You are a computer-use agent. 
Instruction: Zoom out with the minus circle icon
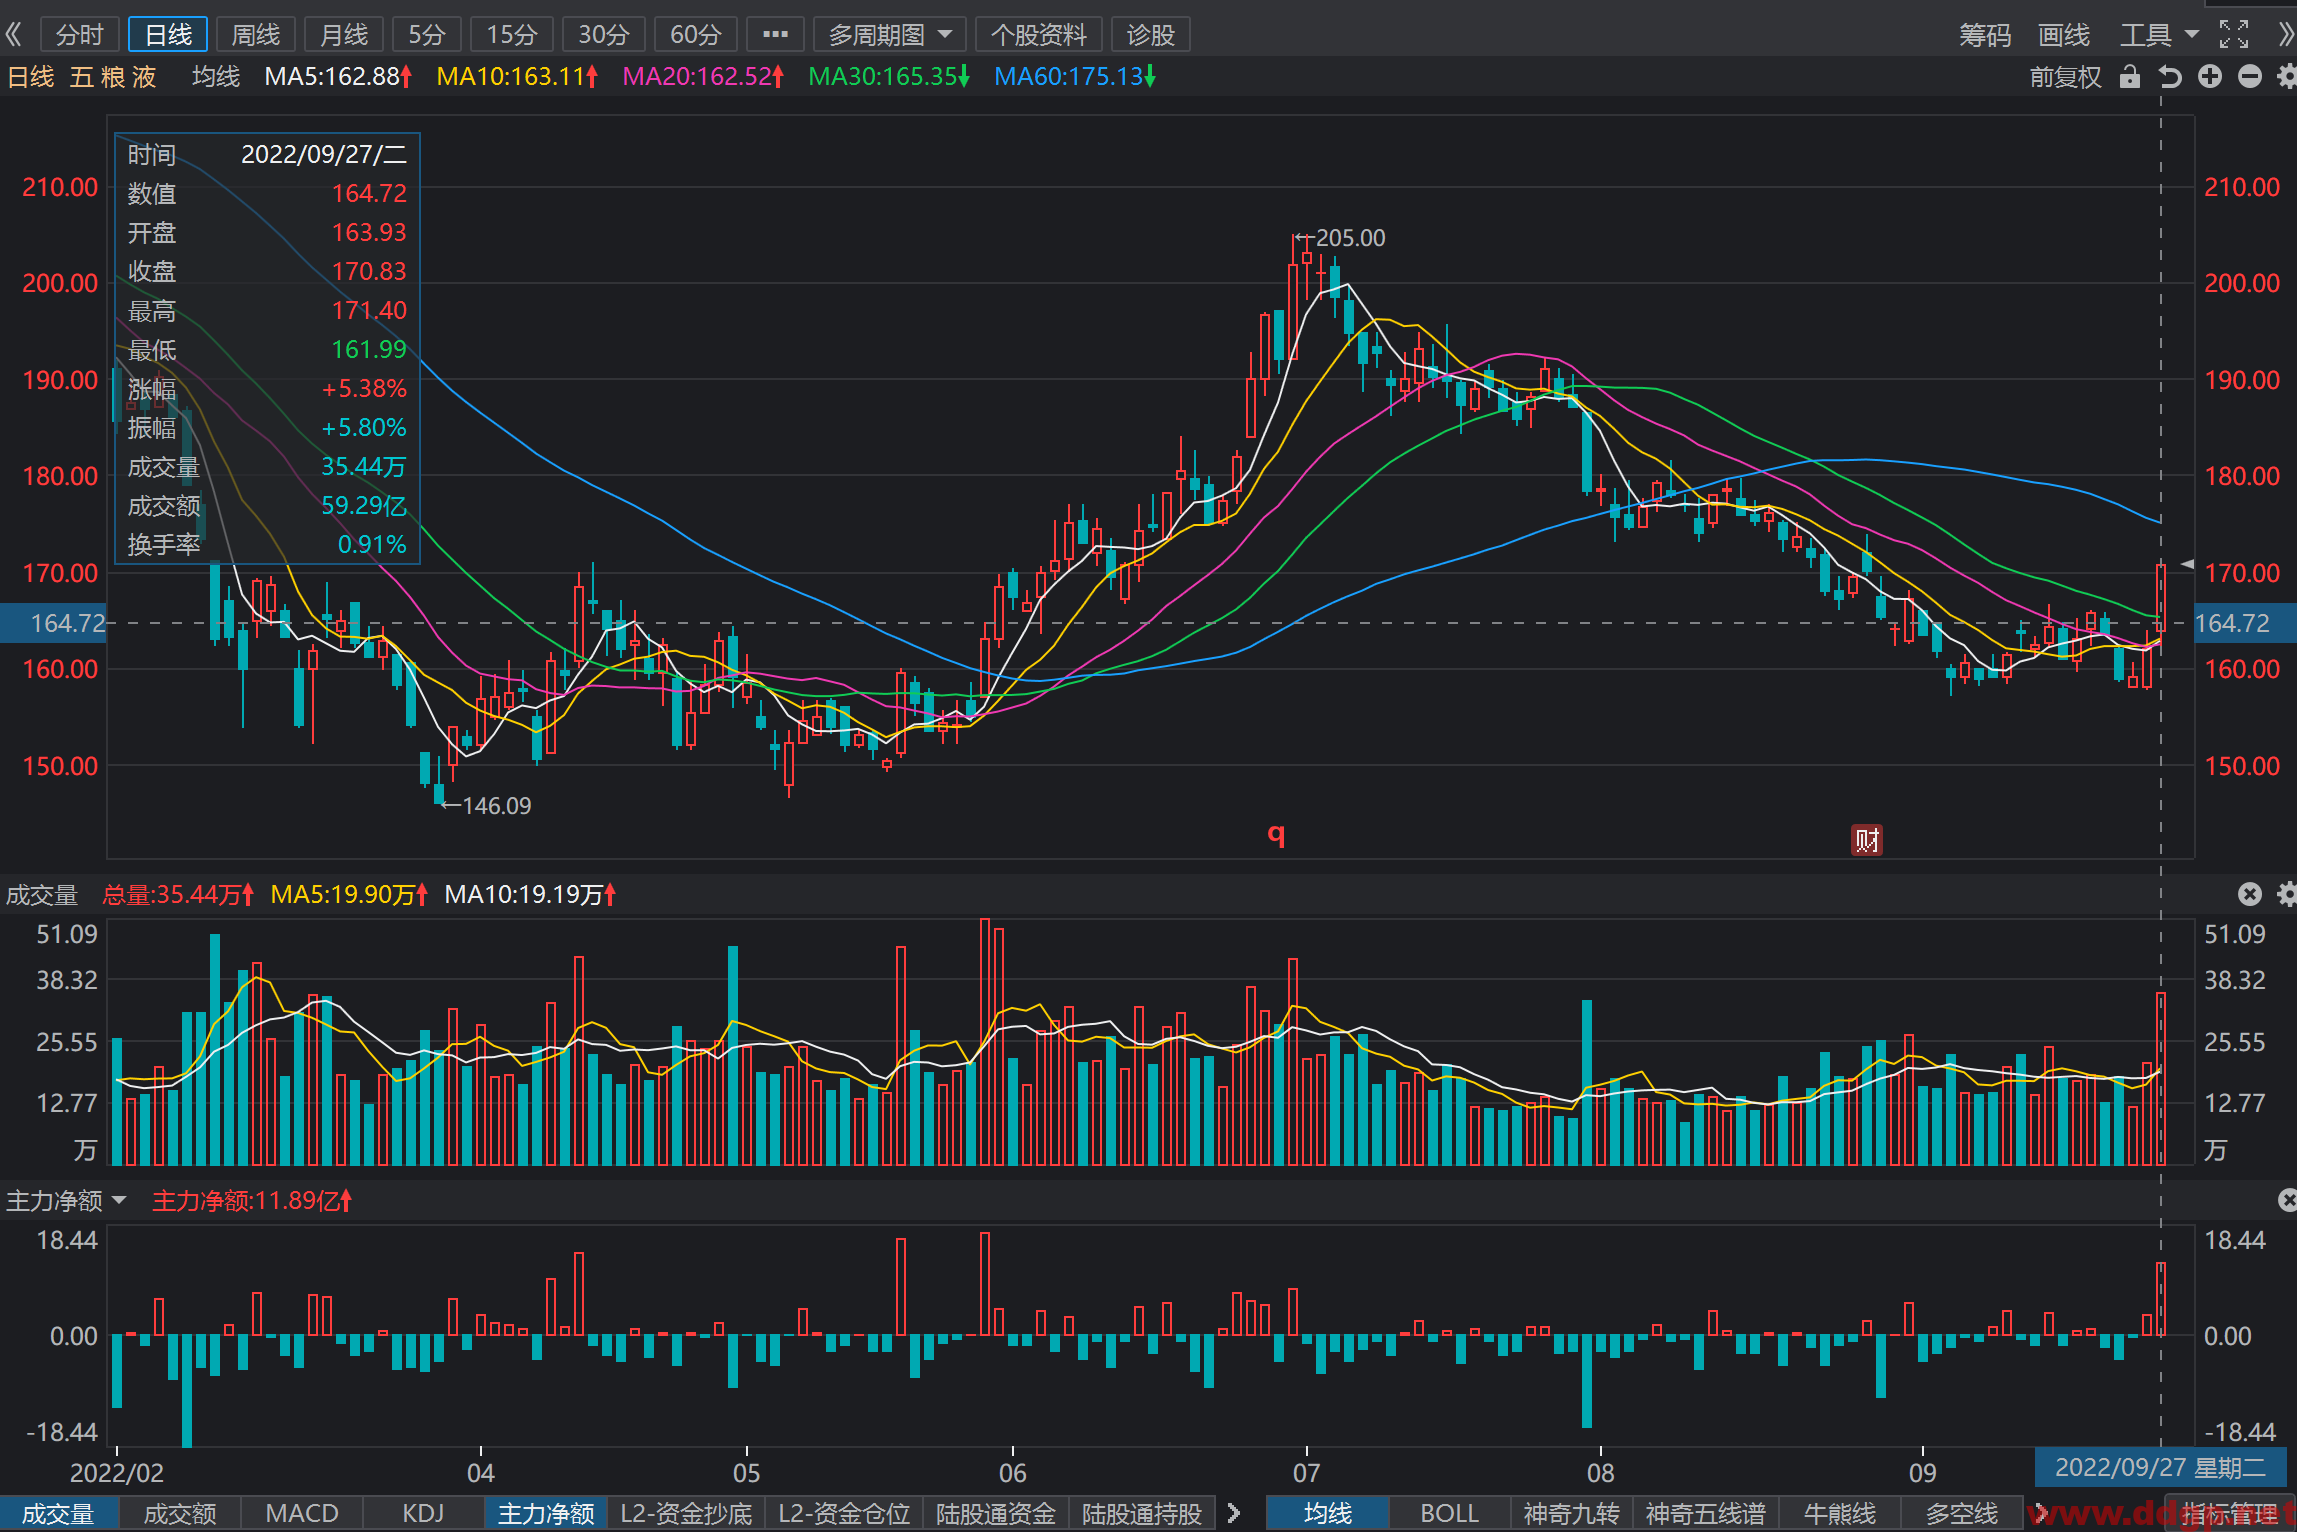2250,77
